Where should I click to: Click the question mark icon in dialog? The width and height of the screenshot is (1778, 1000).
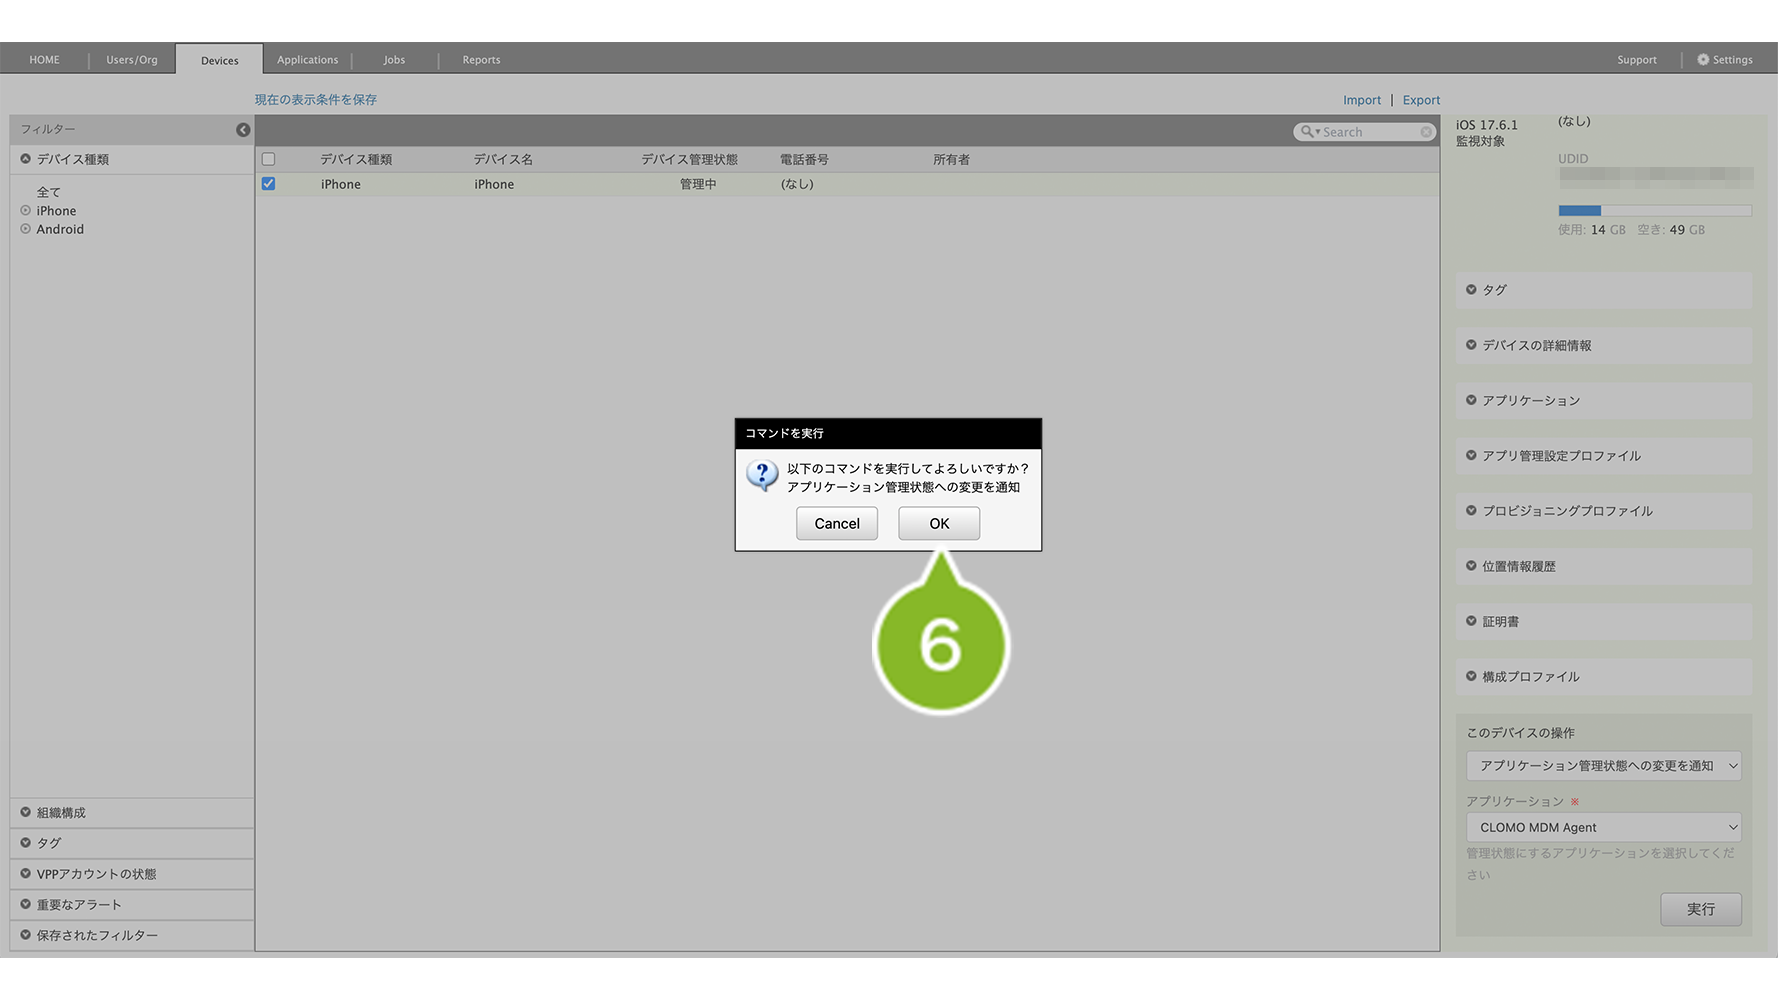[762, 476]
